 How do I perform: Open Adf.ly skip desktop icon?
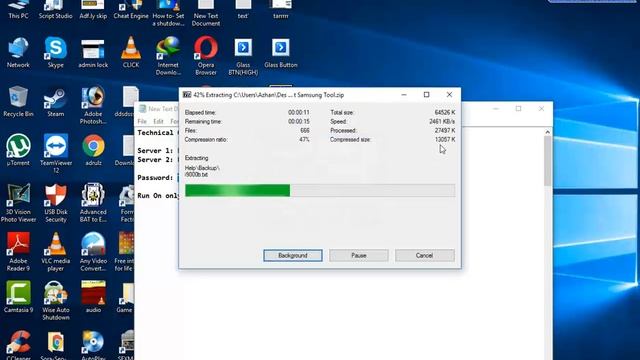click(x=93, y=10)
